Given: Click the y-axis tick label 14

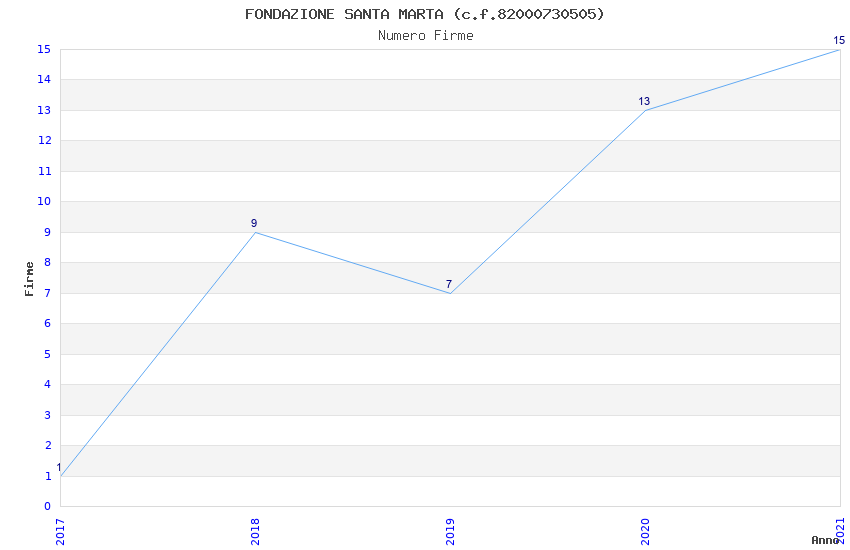Looking at the screenshot, I should pyautogui.click(x=44, y=79).
